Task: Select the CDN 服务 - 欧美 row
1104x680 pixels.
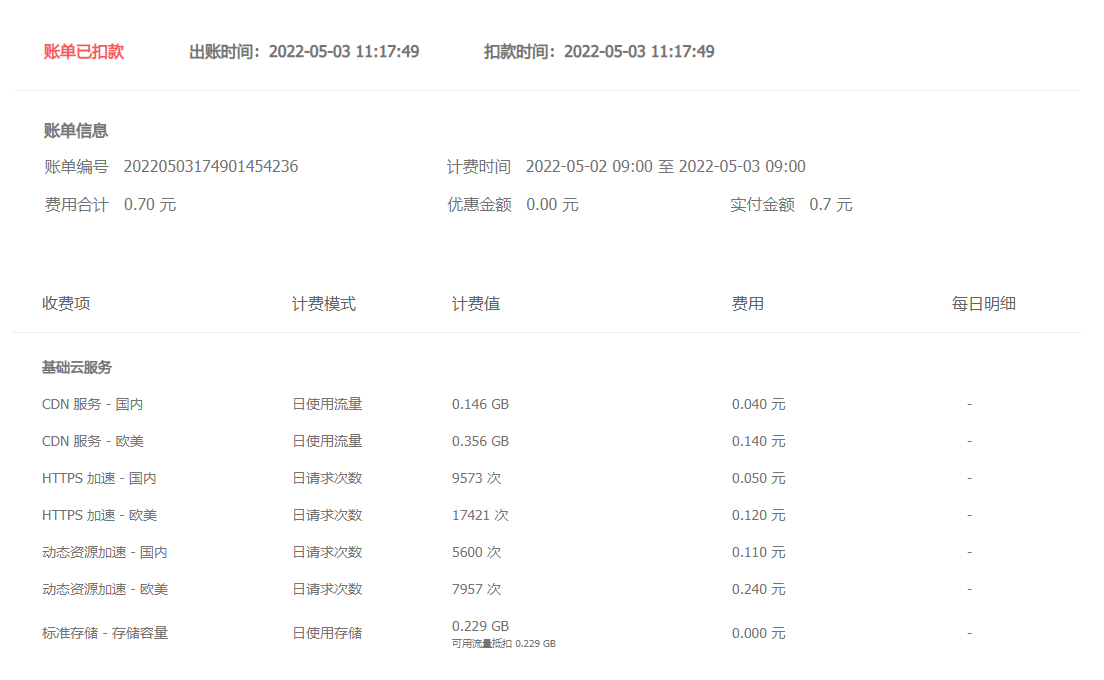Action: [95, 440]
